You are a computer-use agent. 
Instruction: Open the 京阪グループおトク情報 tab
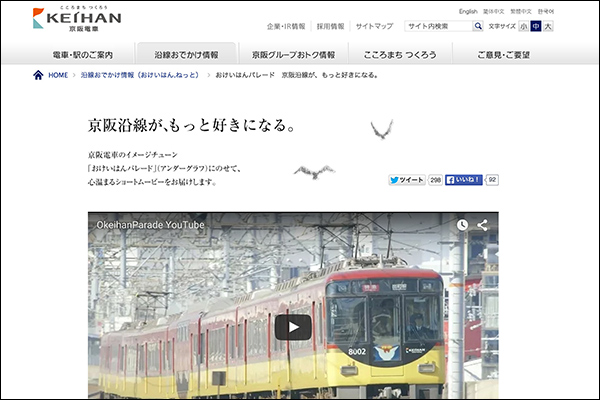tap(293, 55)
